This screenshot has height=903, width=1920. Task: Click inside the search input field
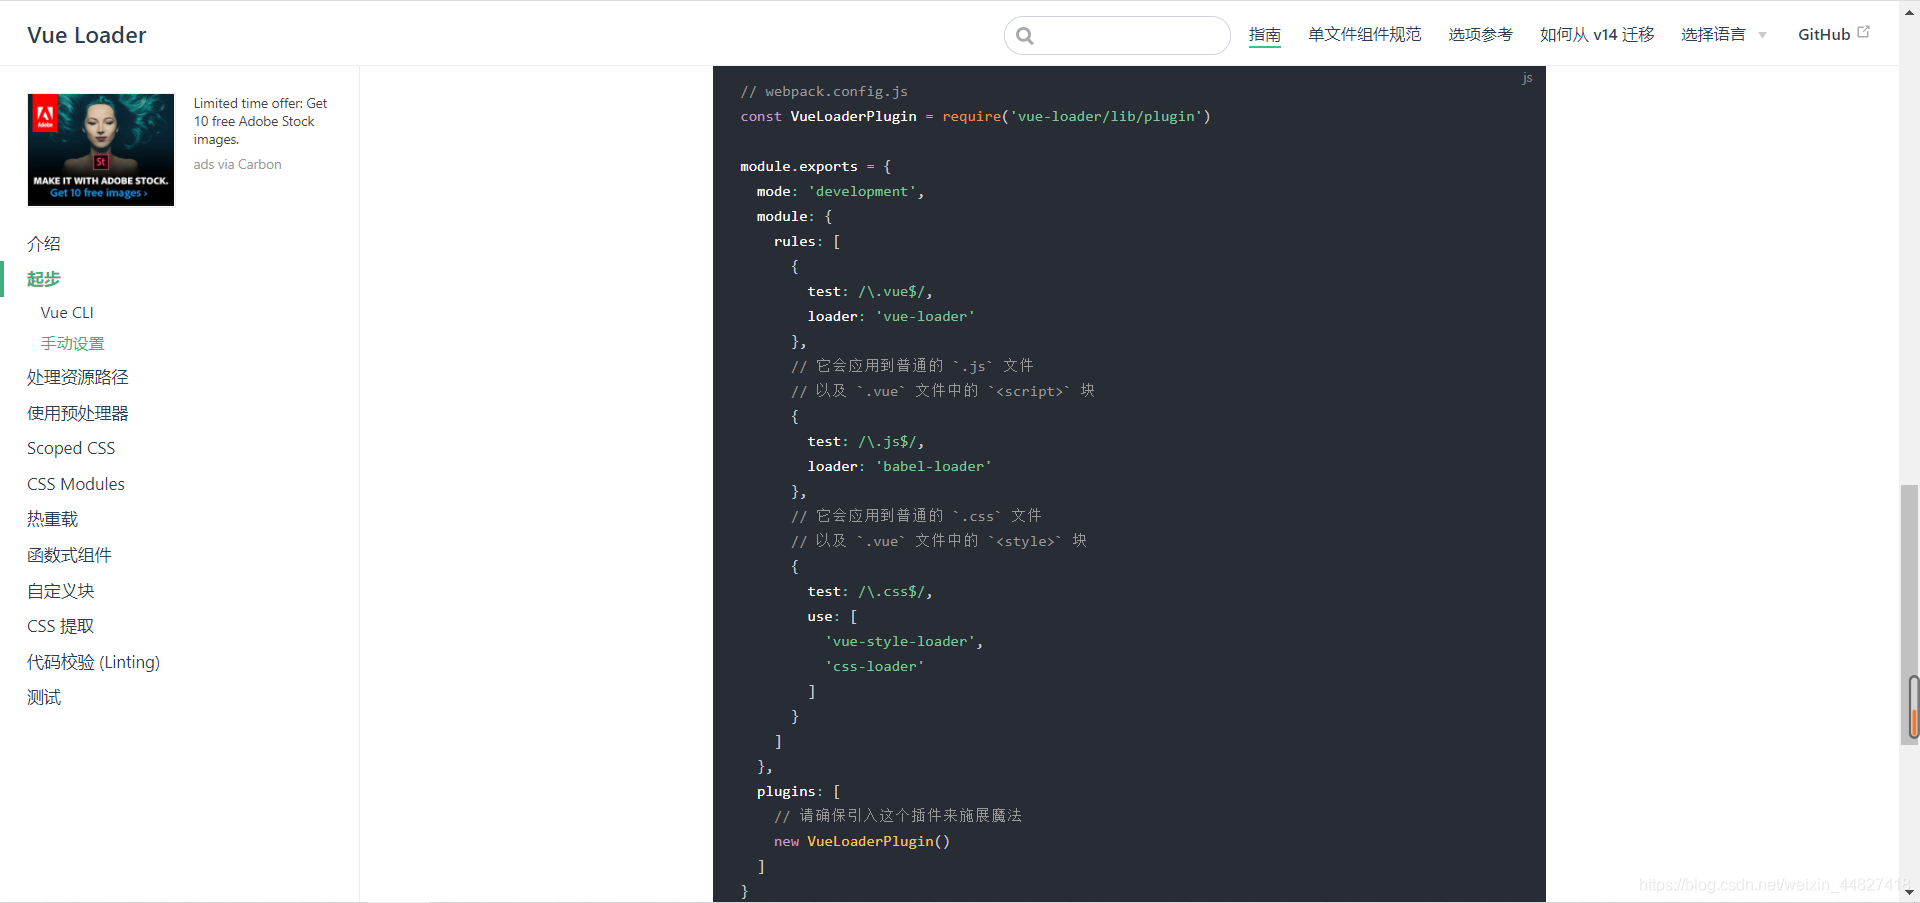coord(1118,35)
